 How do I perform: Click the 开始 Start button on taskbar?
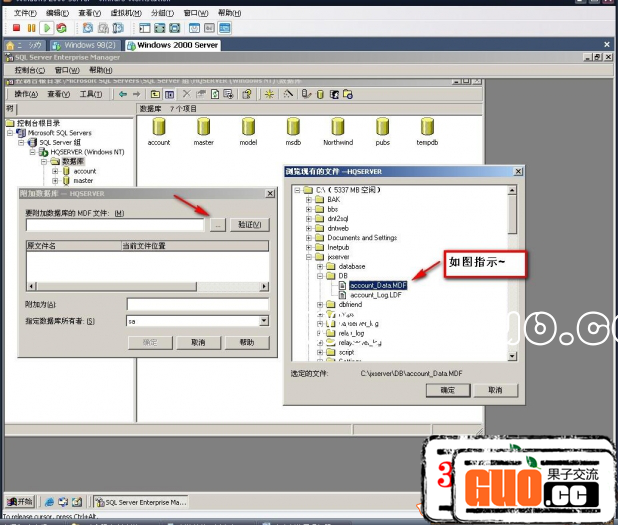[20, 502]
